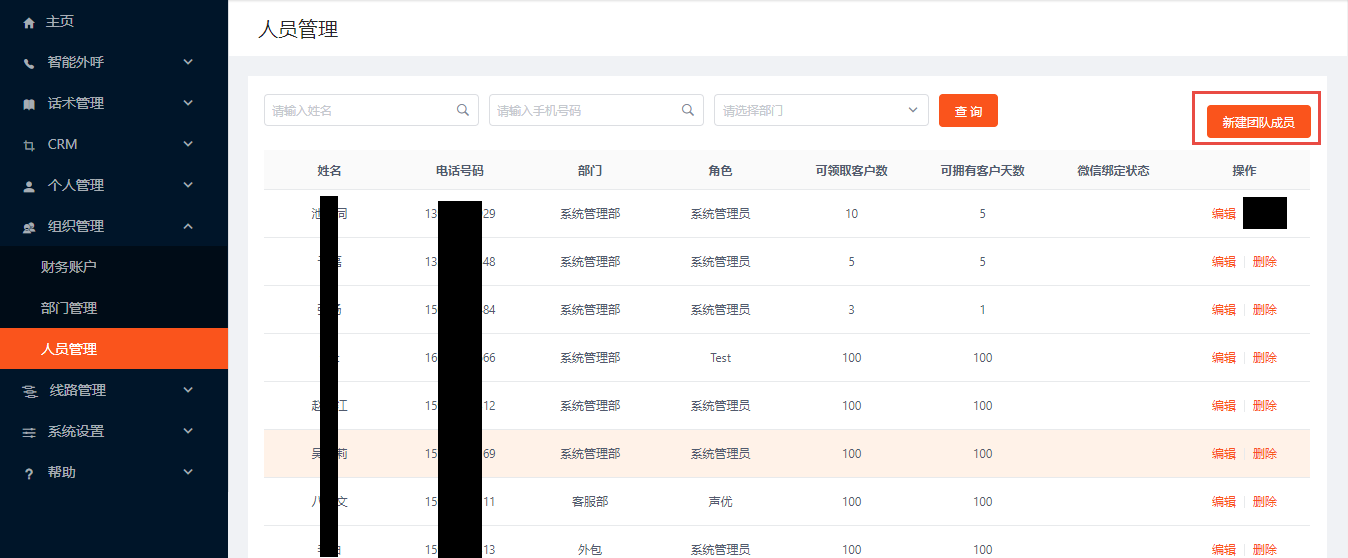Click 编辑 in the 外包 department row
This screenshot has height=558, width=1348.
click(x=1223, y=550)
